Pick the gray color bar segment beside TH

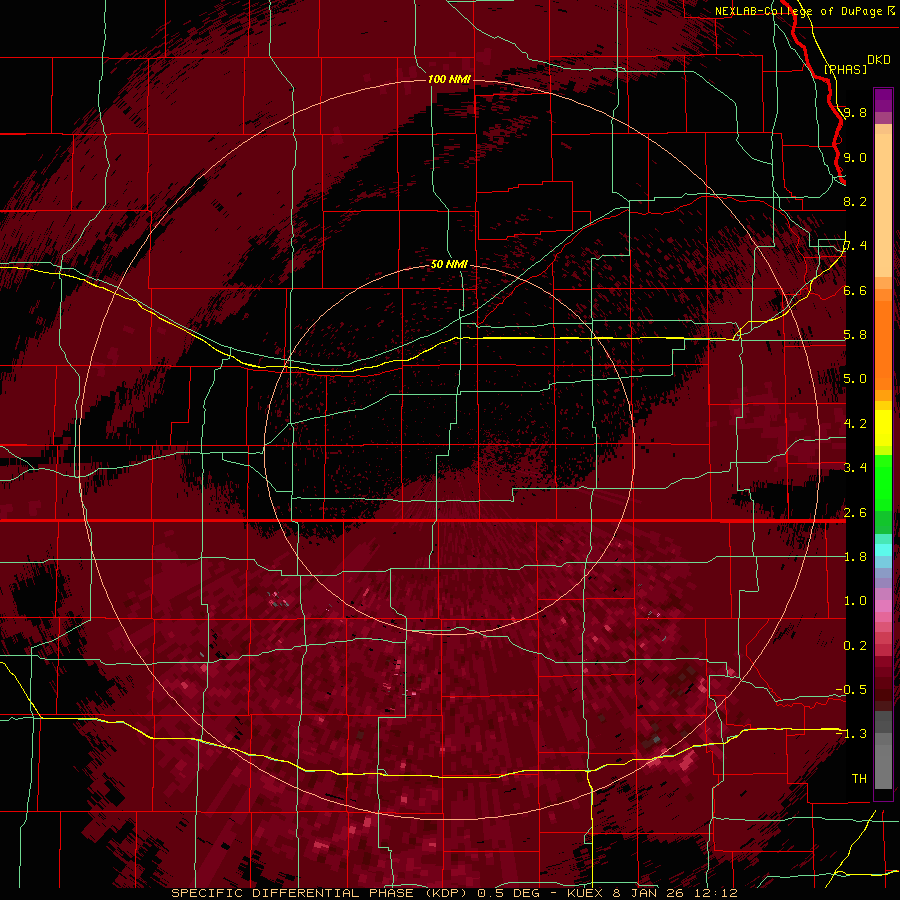point(883,769)
